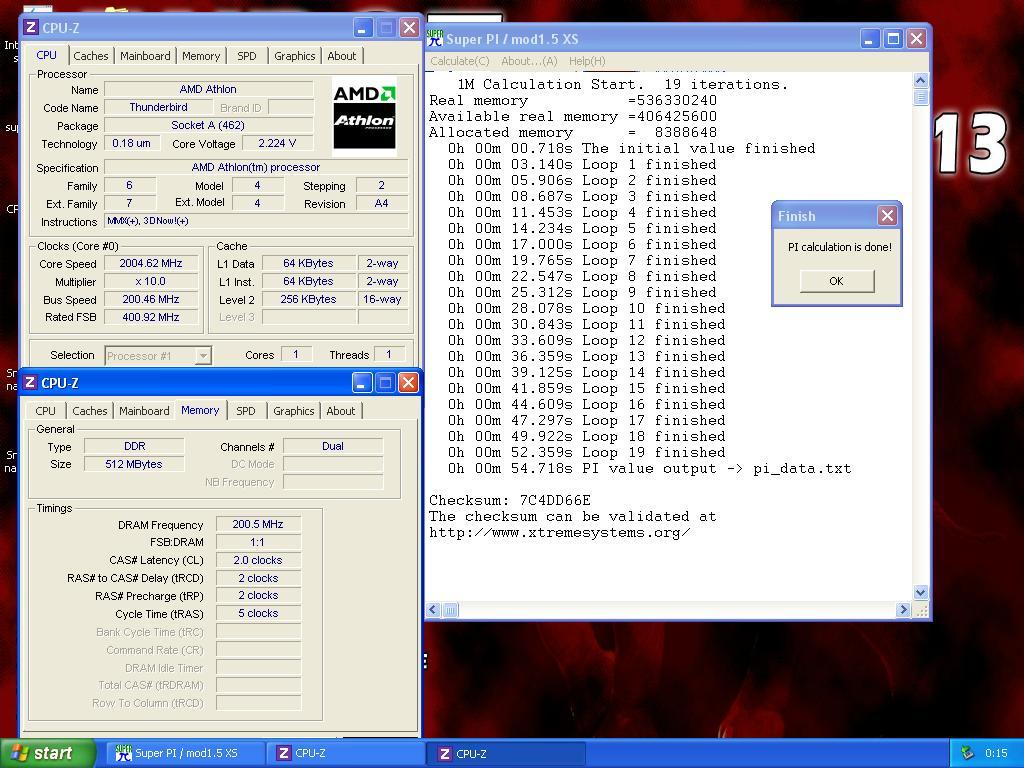Click Super PI vertical scrollbar down arrow
This screenshot has width=1024, height=768.
(921, 592)
